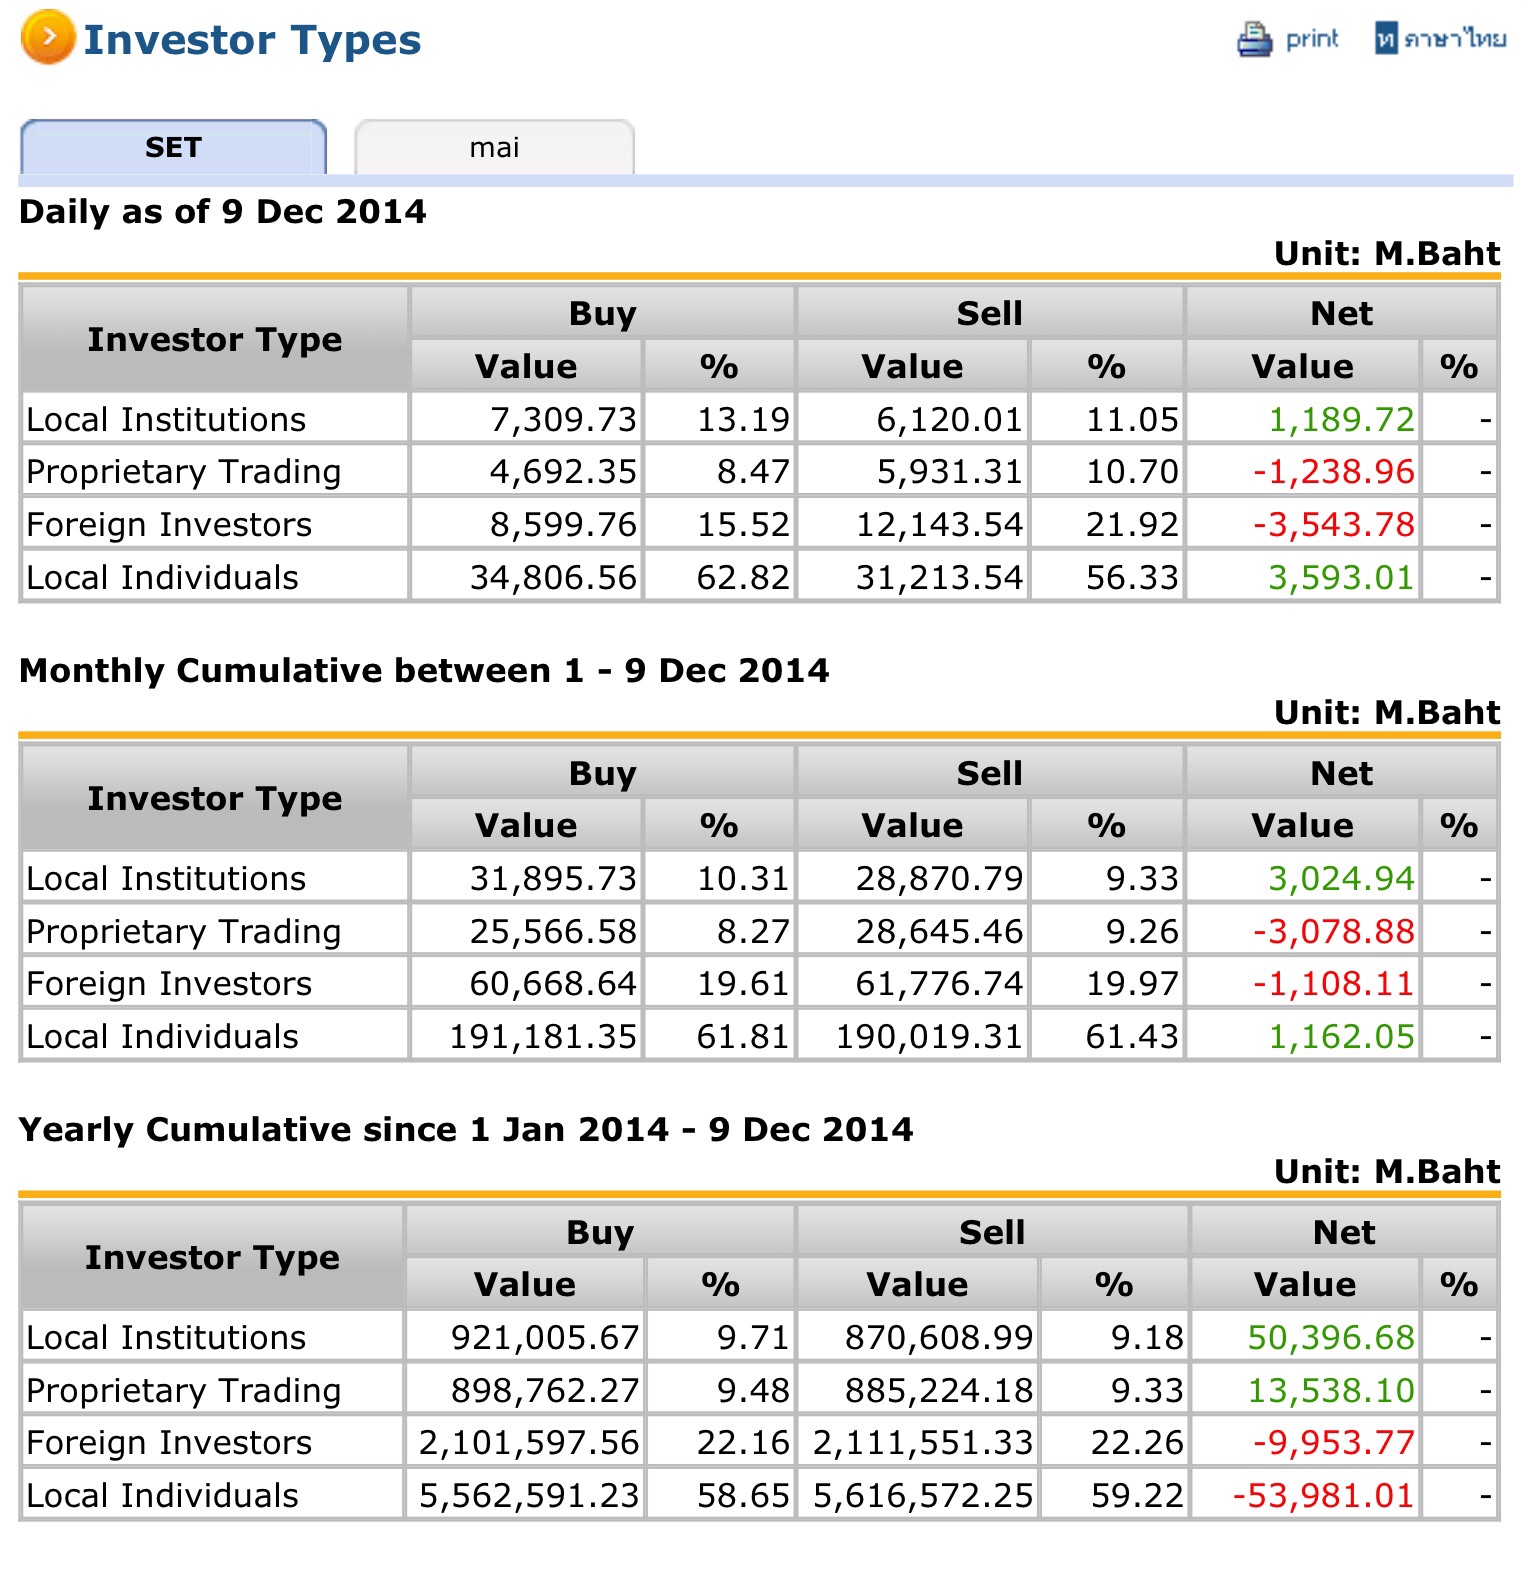Open the print link
Viewport: 1536px width, 1579px height.
click(1311, 39)
